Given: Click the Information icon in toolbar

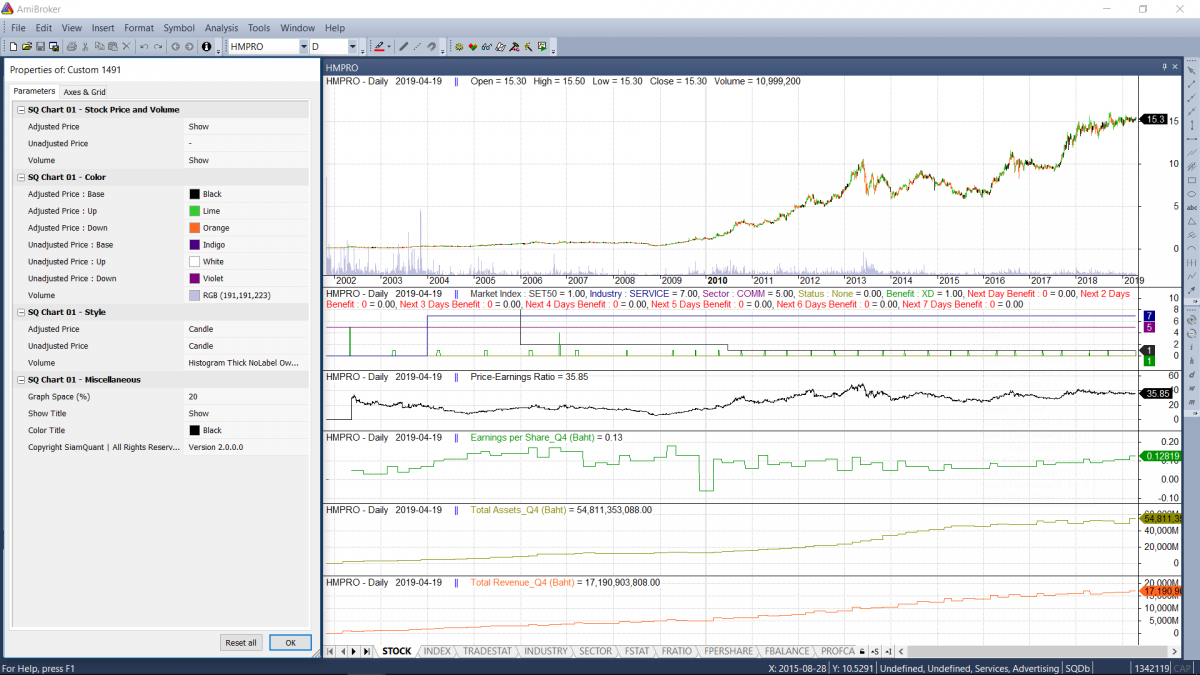Looking at the screenshot, I should point(206,47).
